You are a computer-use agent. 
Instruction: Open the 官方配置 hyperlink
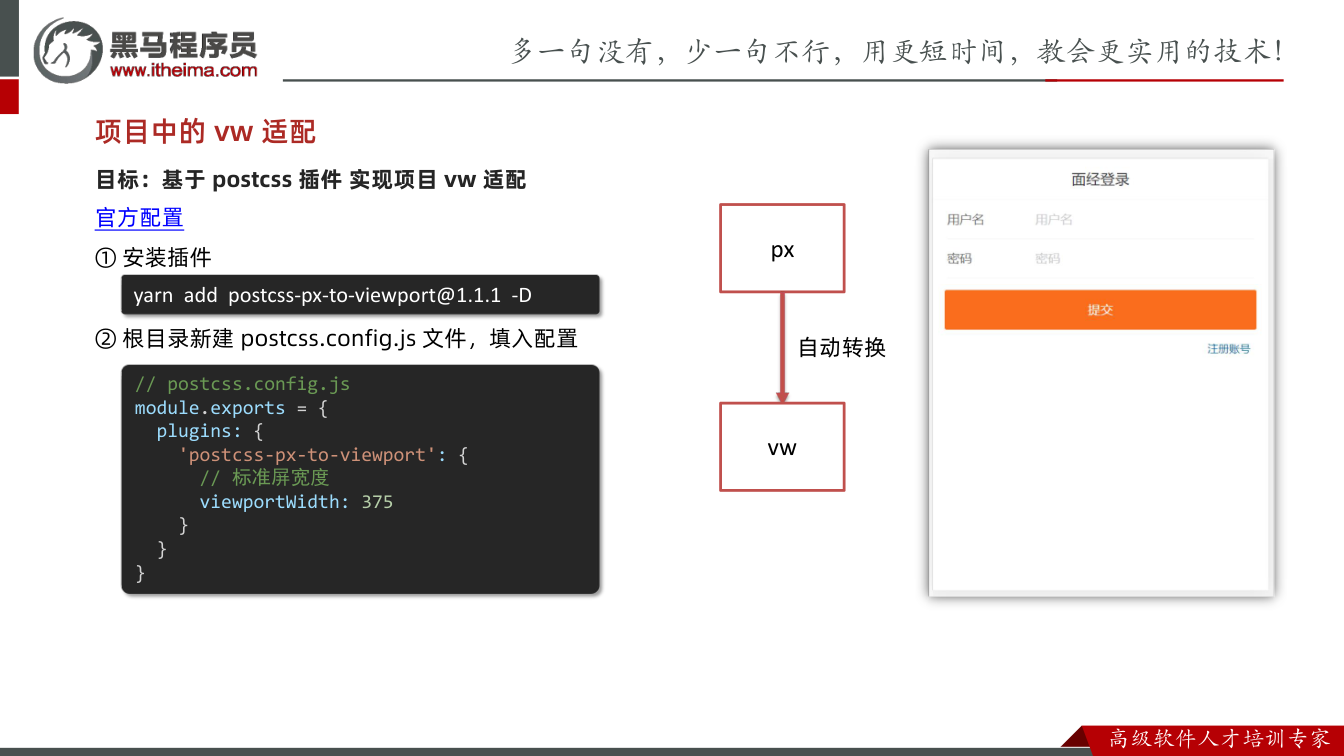pyautogui.click(x=139, y=218)
